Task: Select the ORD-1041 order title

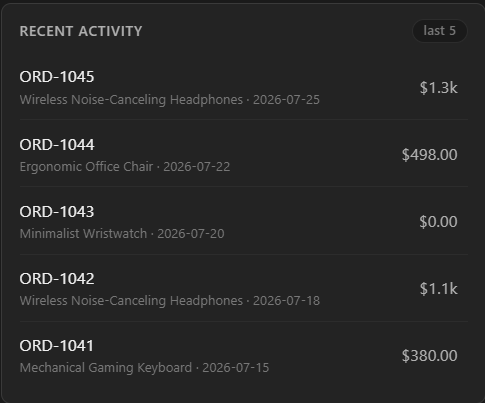Action: pos(57,346)
